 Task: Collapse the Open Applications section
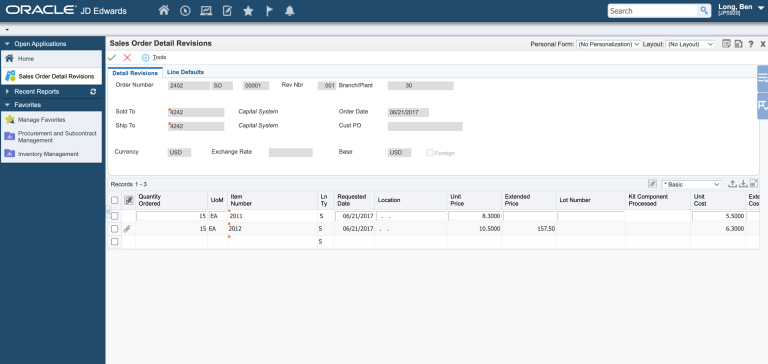click(7, 44)
